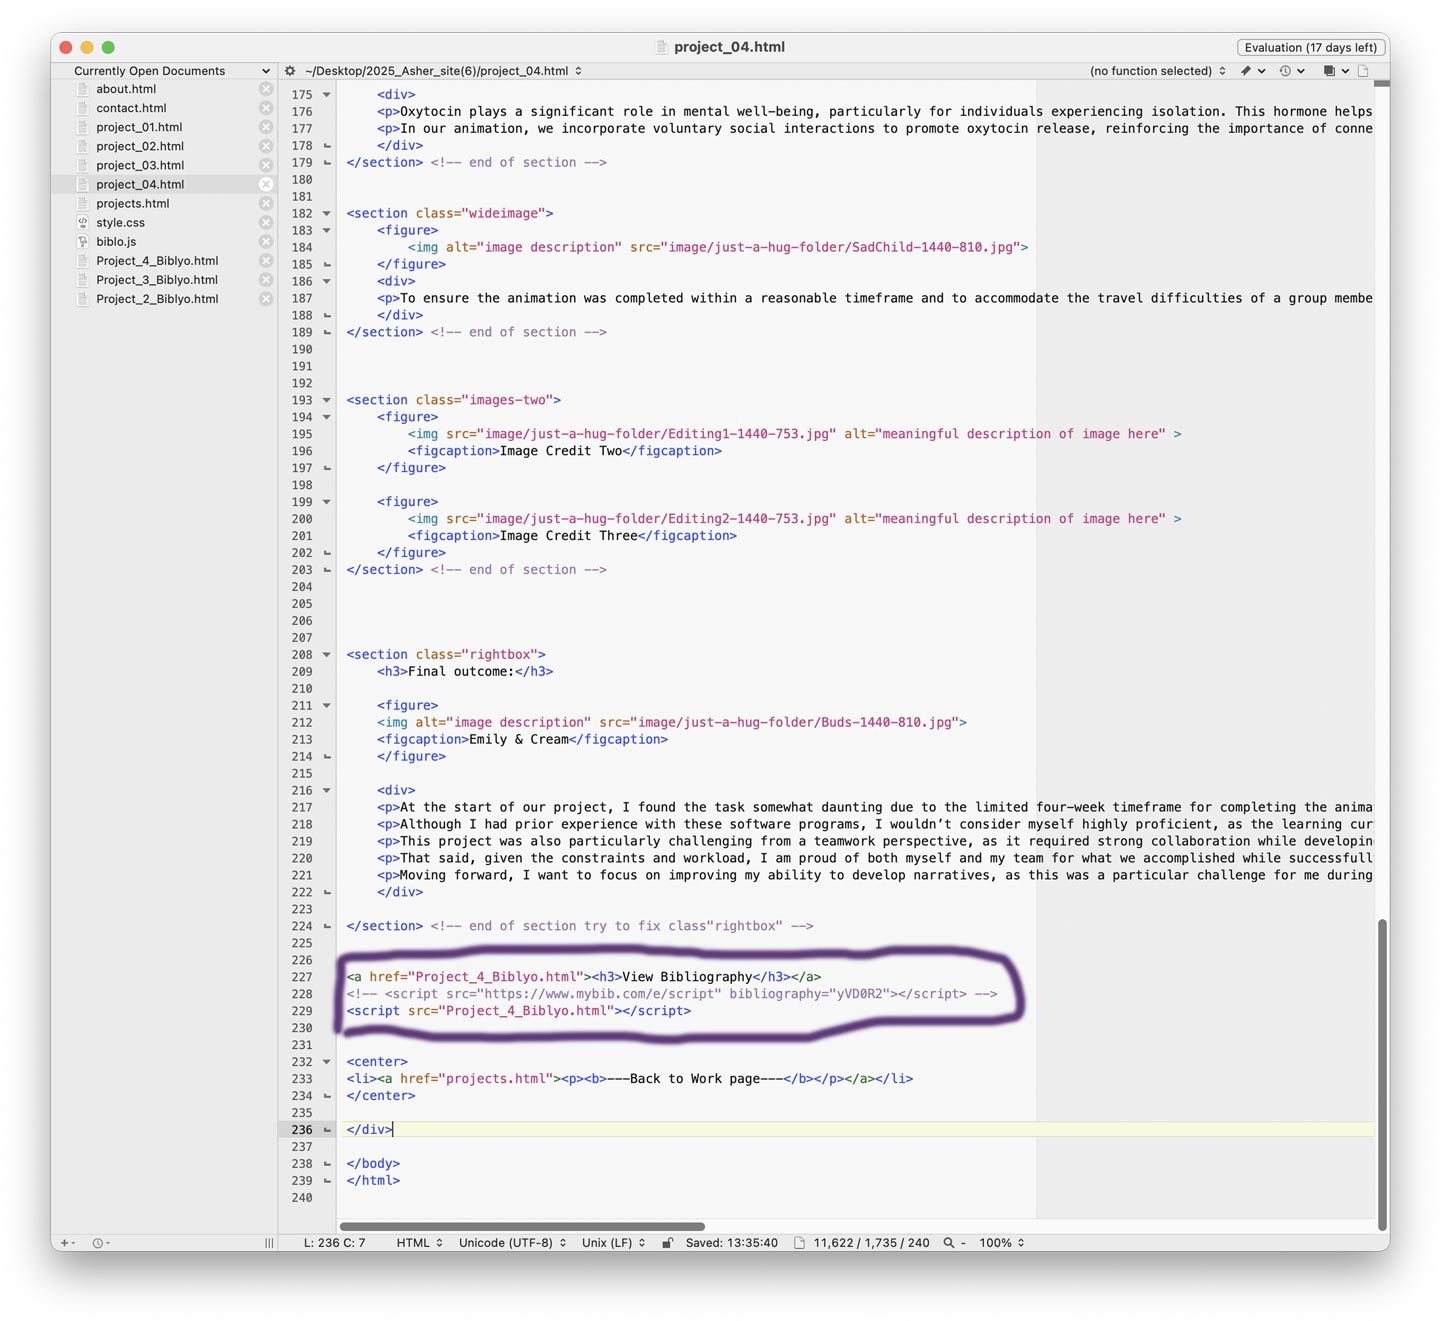The height and width of the screenshot is (1321, 1440).
Task: Collapse the figure fold at line 183
Action: 327,231
